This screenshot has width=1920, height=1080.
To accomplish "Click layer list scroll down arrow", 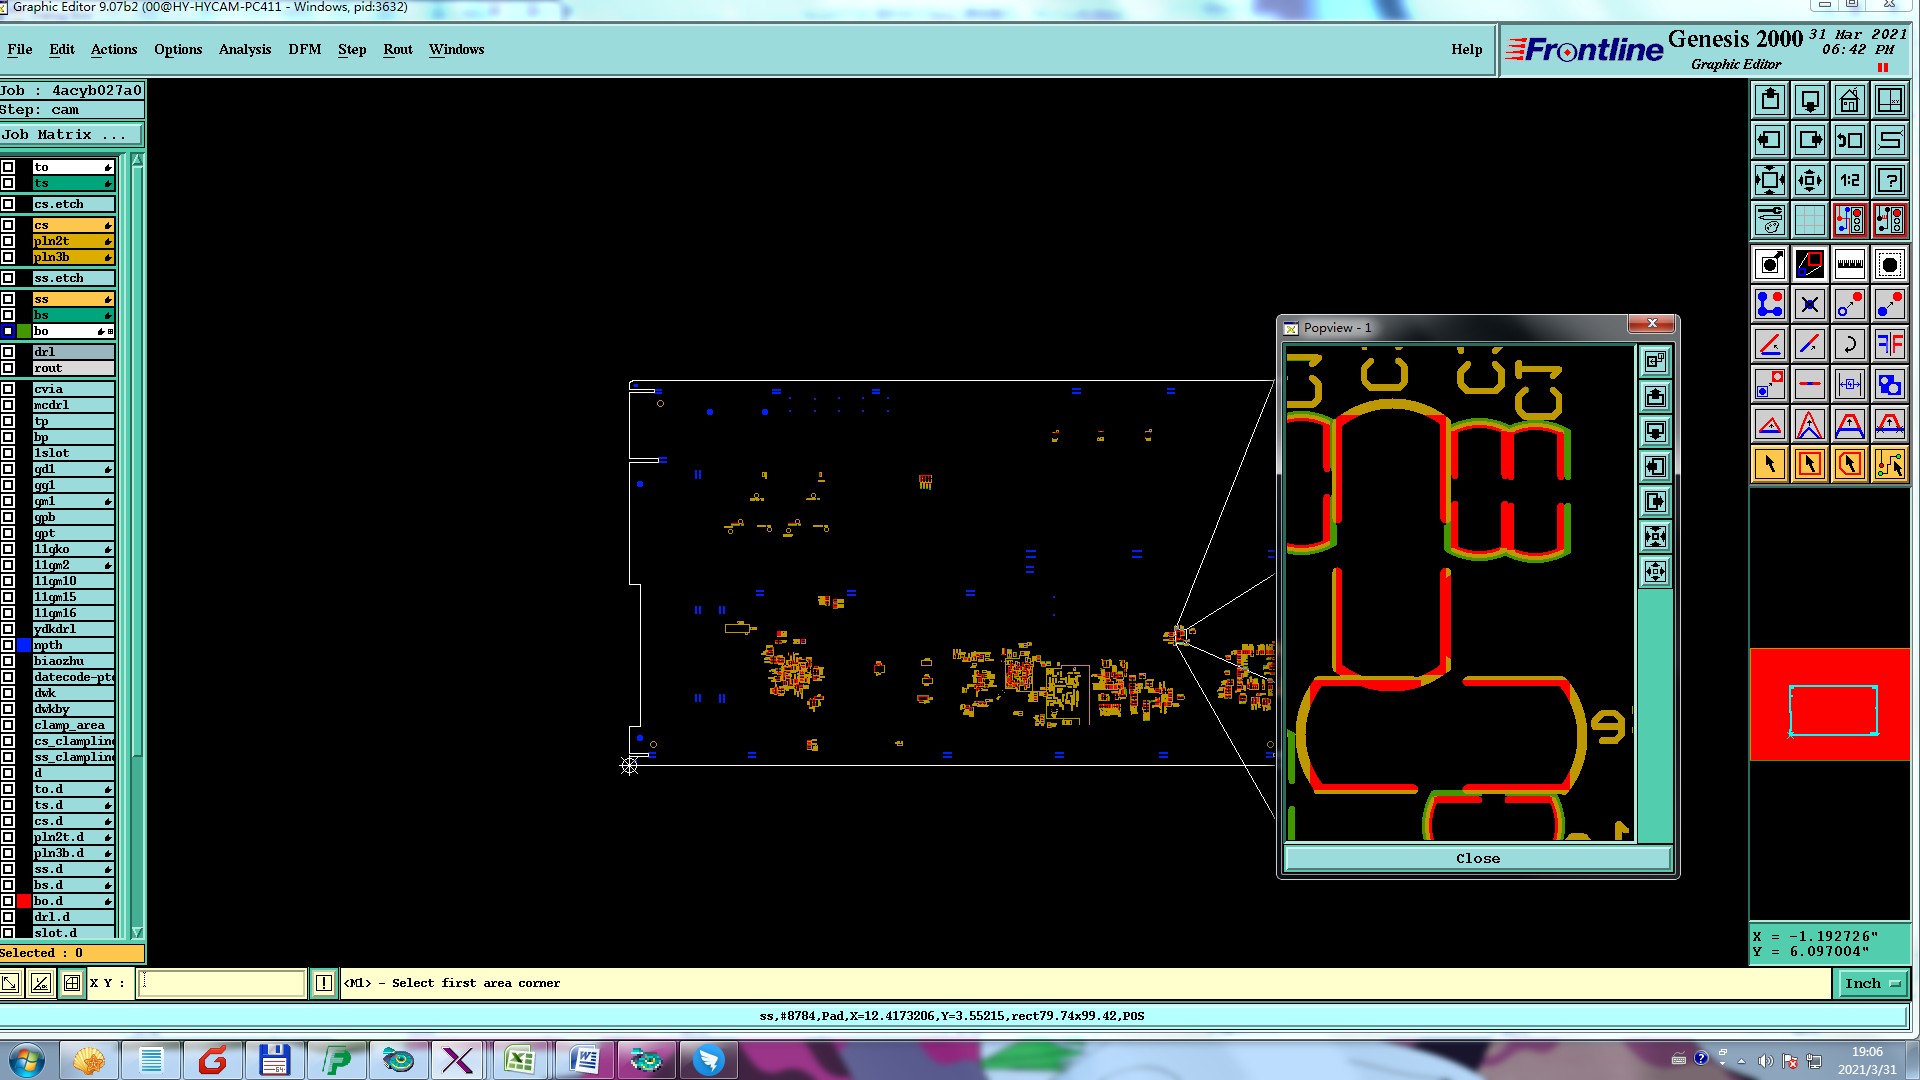I will [x=137, y=932].
